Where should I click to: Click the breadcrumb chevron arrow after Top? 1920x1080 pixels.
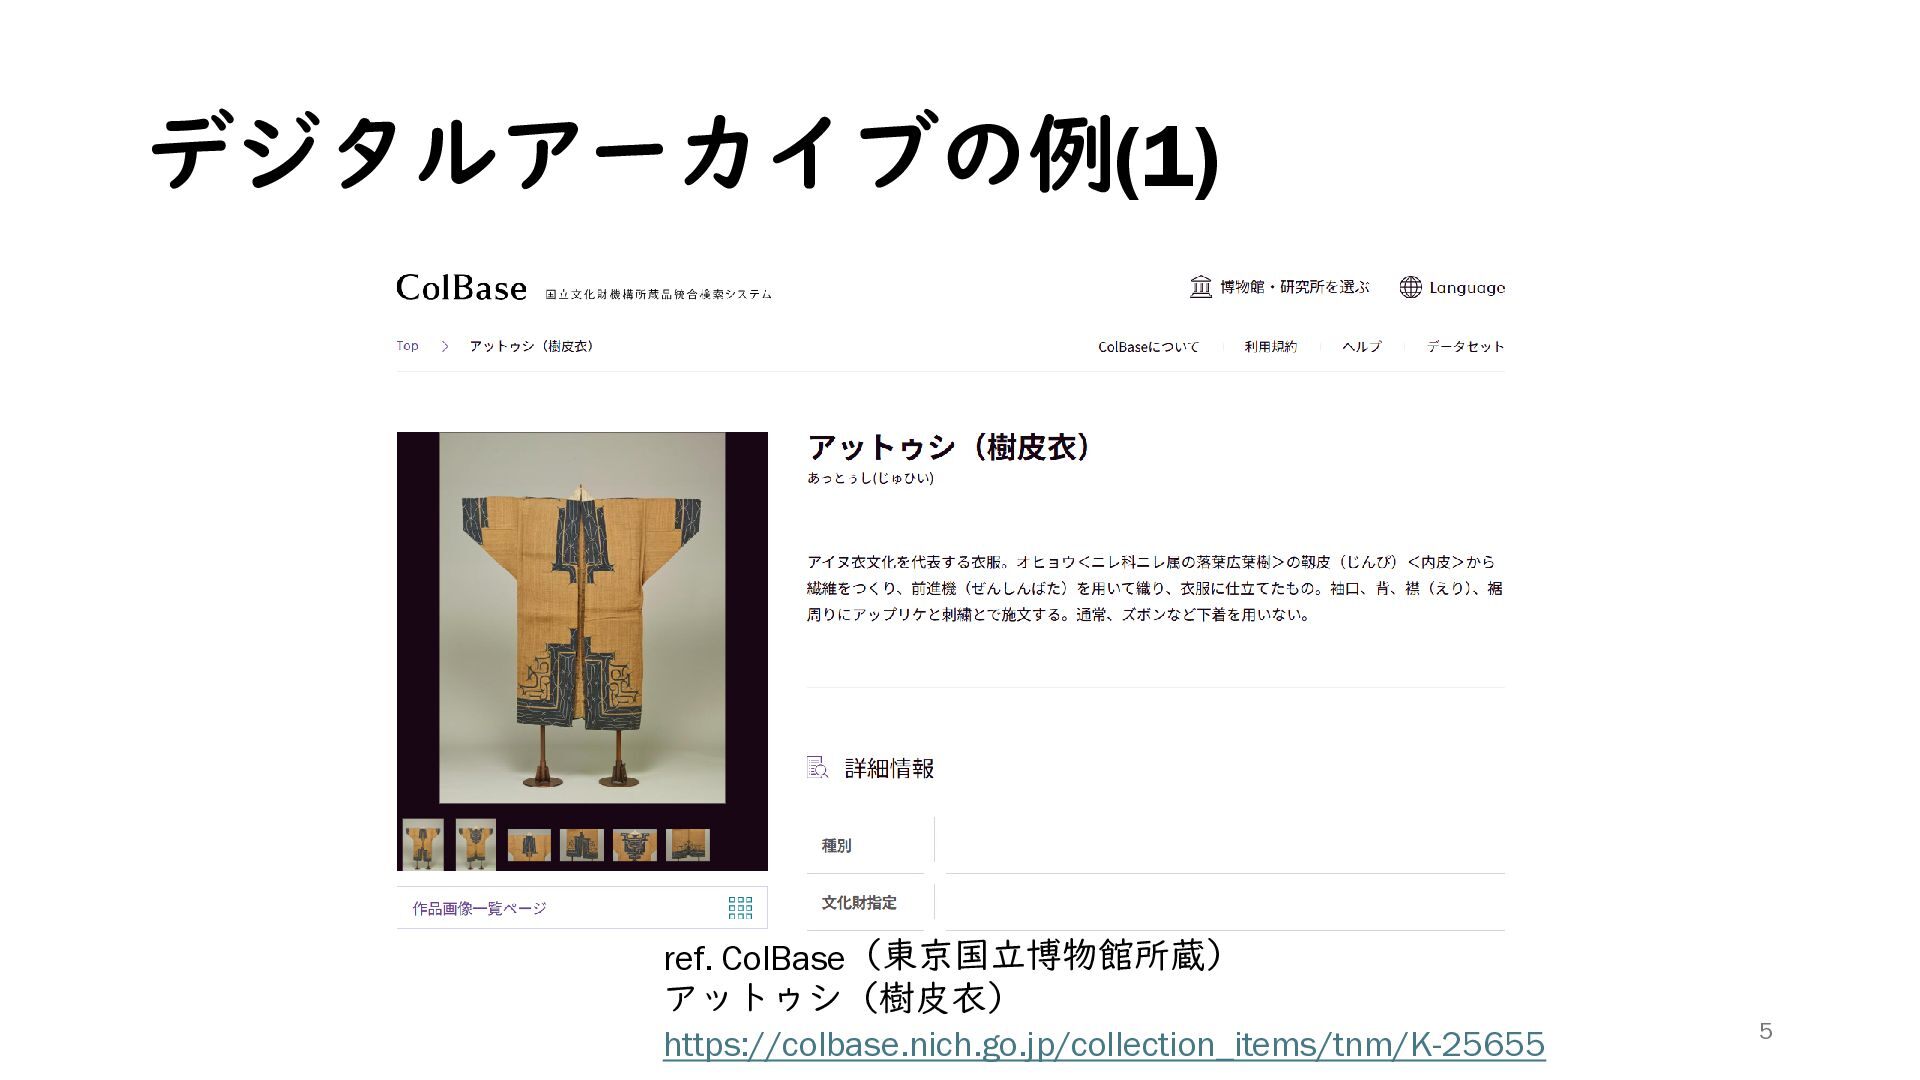pyautogui.click(x=445, y=346)
